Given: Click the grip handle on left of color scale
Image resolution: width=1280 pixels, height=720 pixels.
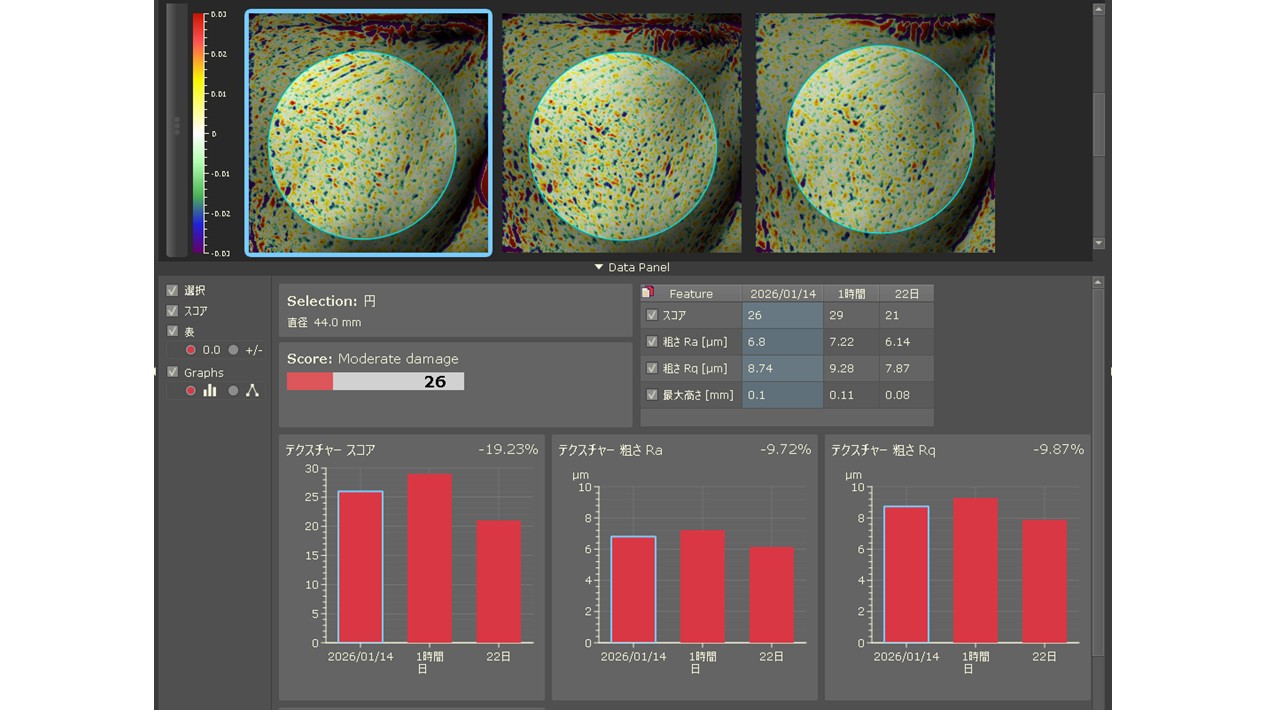Looking at the screenshot, I should tap(177, 126).
